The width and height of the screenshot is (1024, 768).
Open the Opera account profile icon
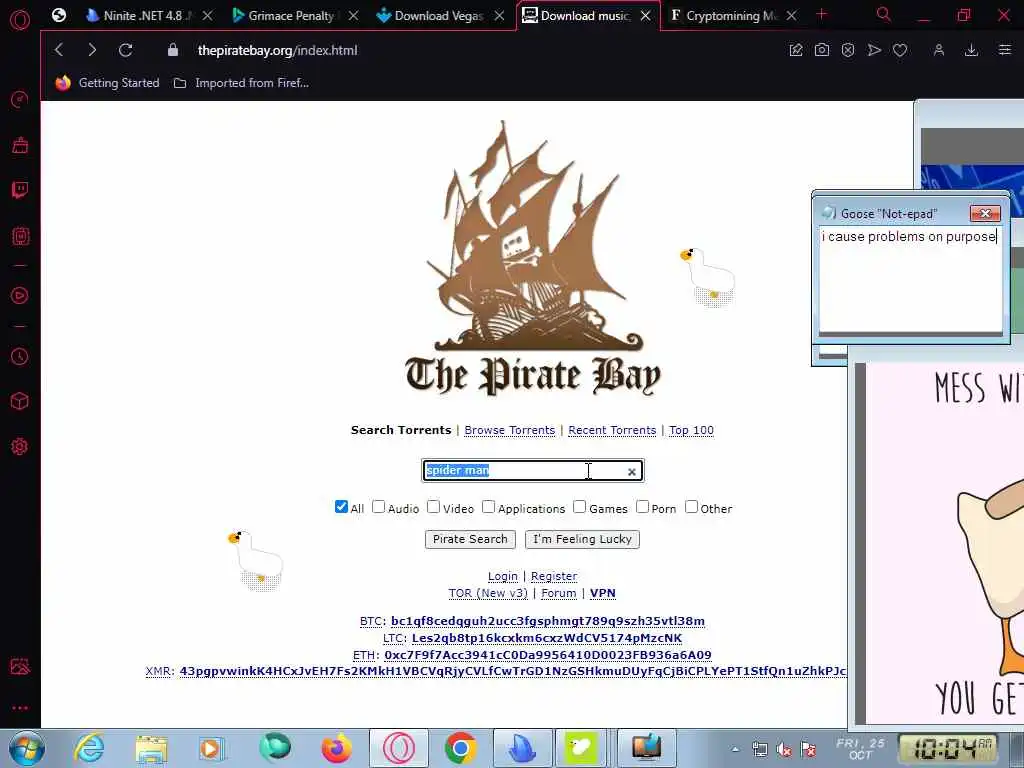pos(938,50)
